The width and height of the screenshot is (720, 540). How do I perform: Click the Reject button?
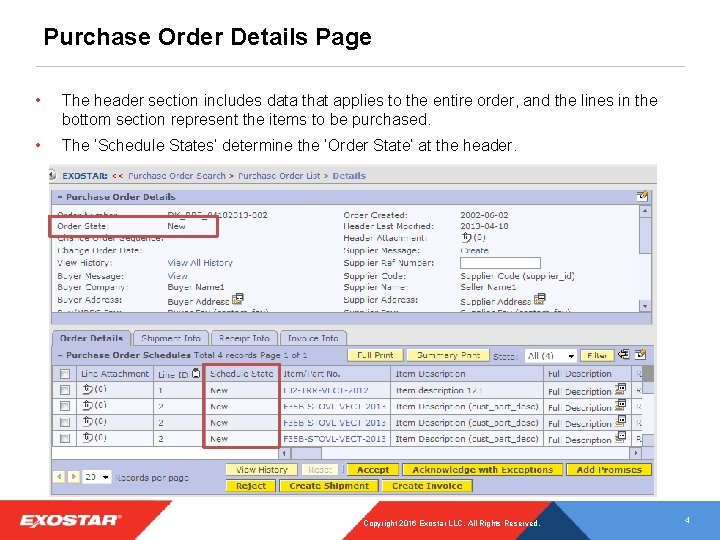pos(251,486)
